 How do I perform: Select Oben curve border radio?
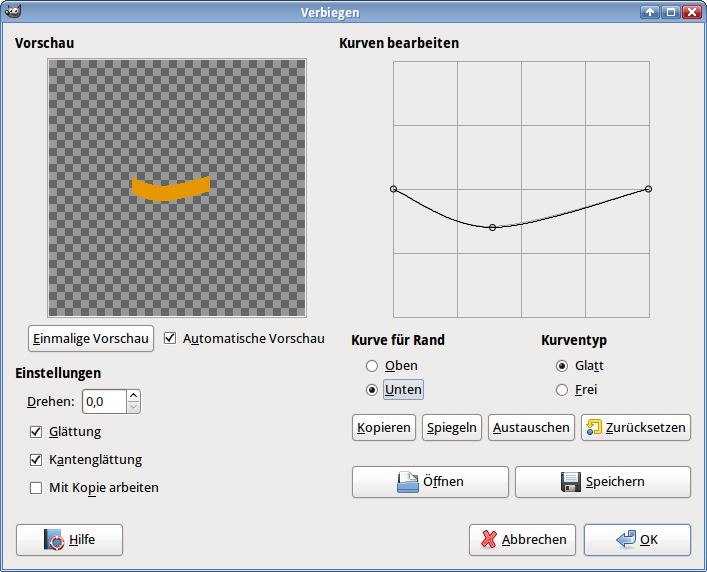pyautogui.click(x=372, y=366)
